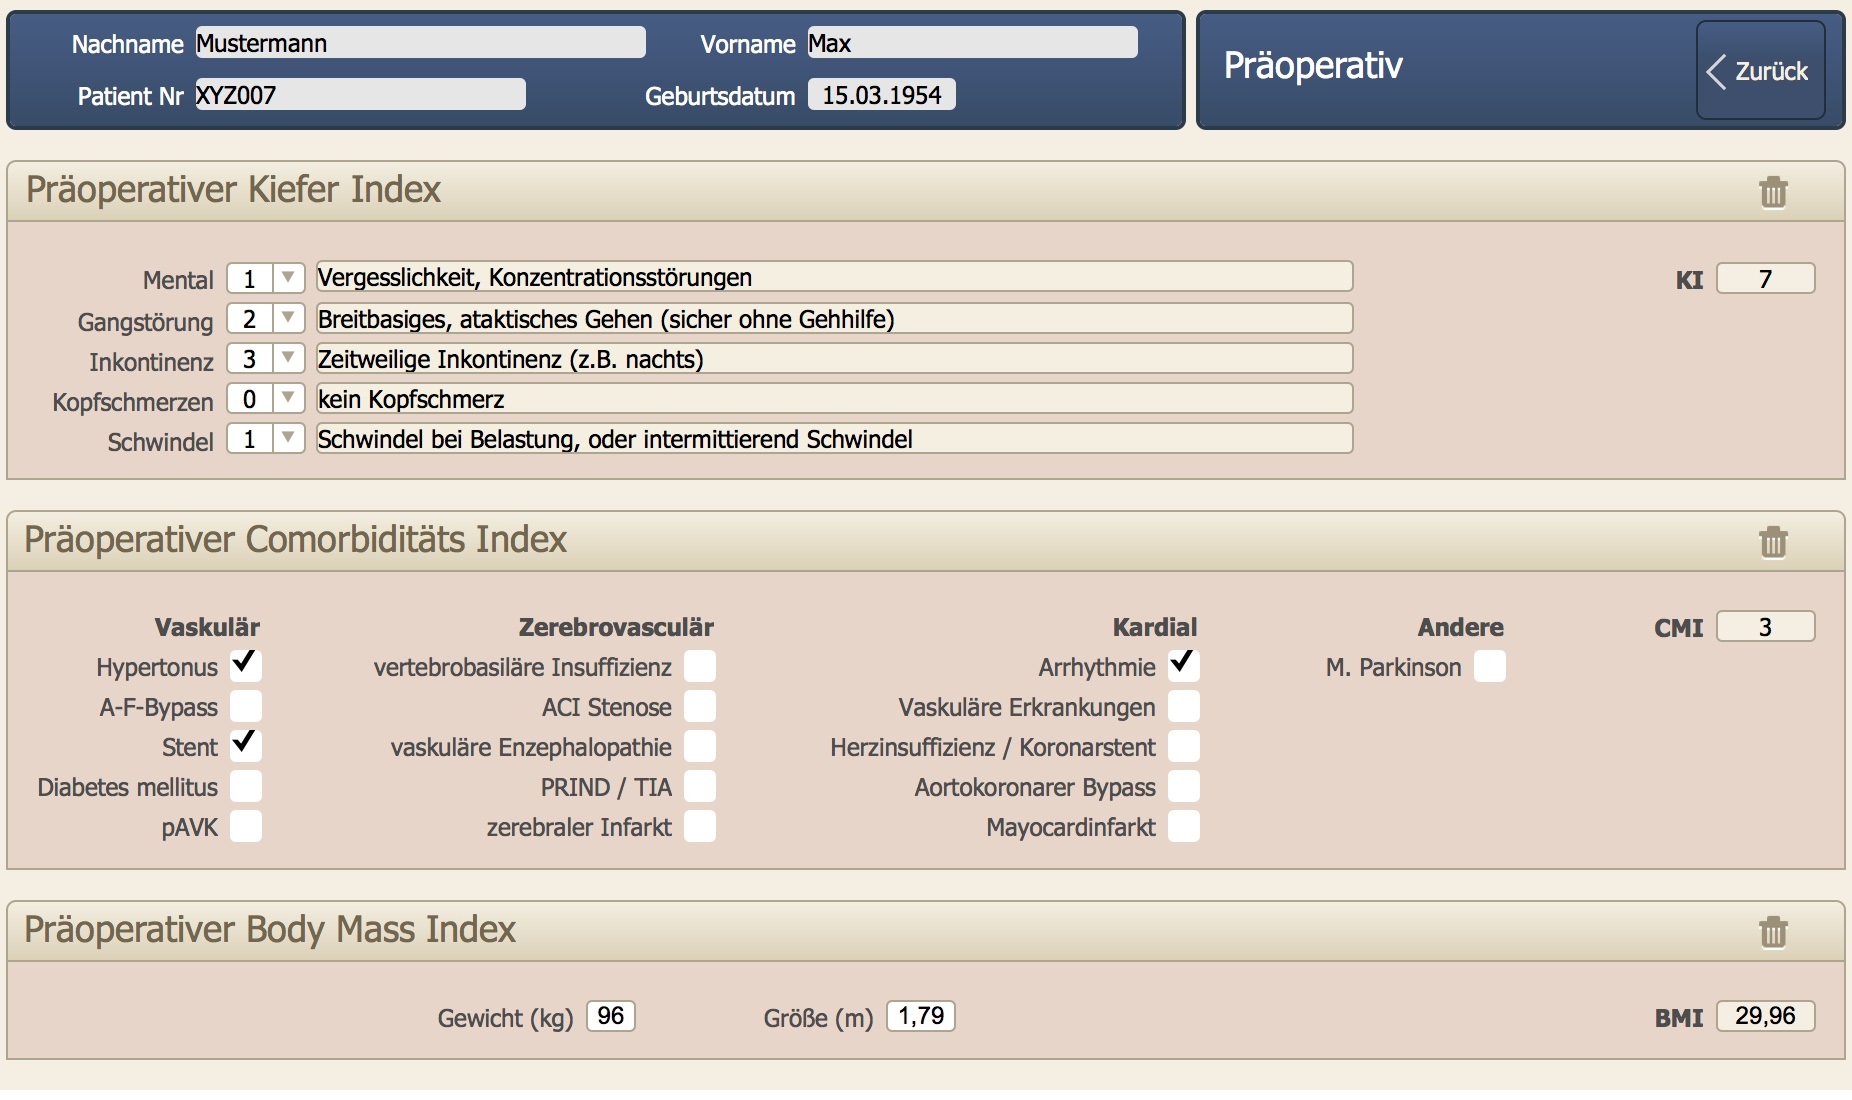This screenshot has width=1852, height=1100.
Task: Check vertebrobasiläre Insuffizienz checkbox
Action: tap(700, 666)
